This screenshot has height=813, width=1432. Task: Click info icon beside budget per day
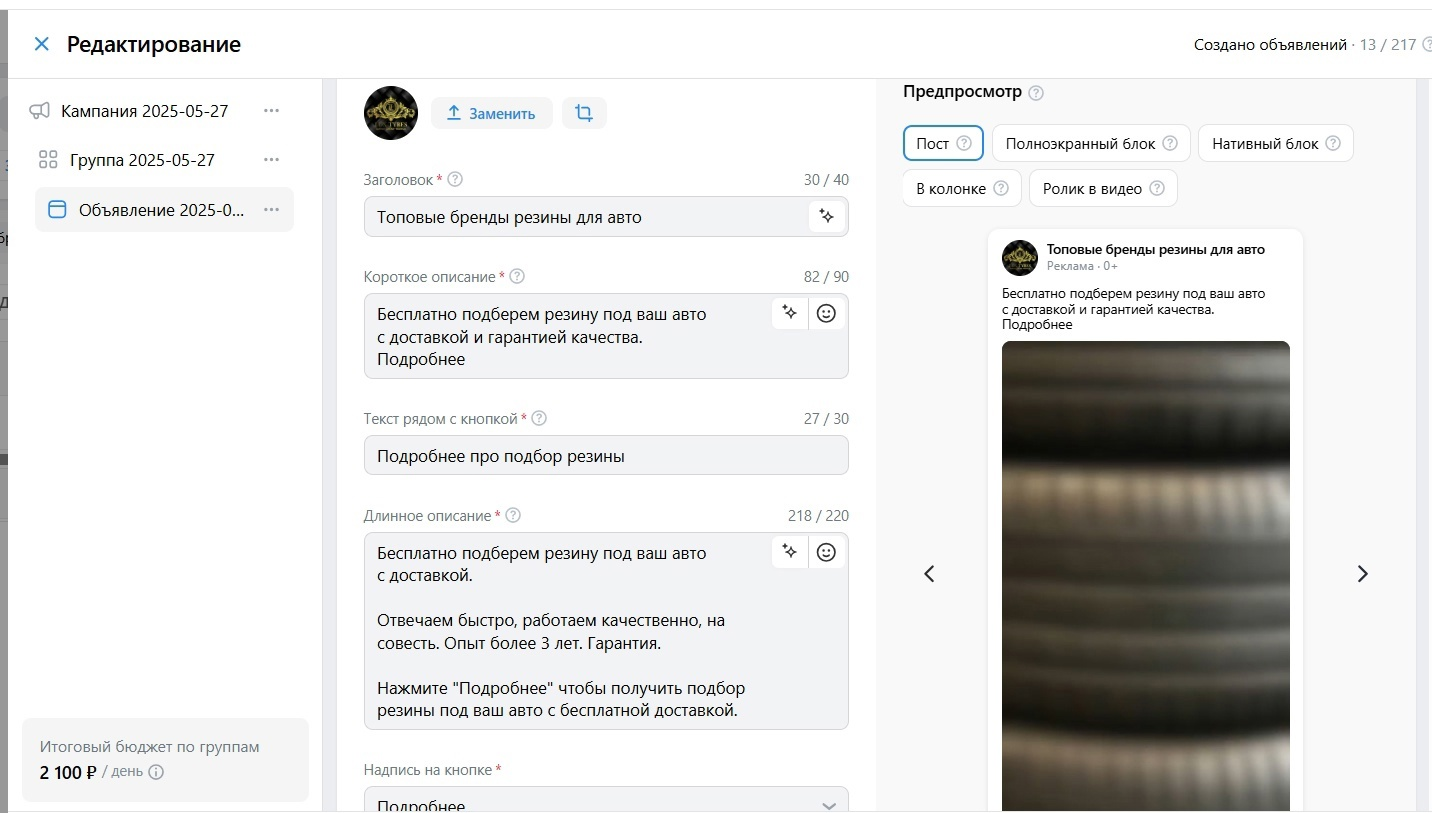click(156, 772)
